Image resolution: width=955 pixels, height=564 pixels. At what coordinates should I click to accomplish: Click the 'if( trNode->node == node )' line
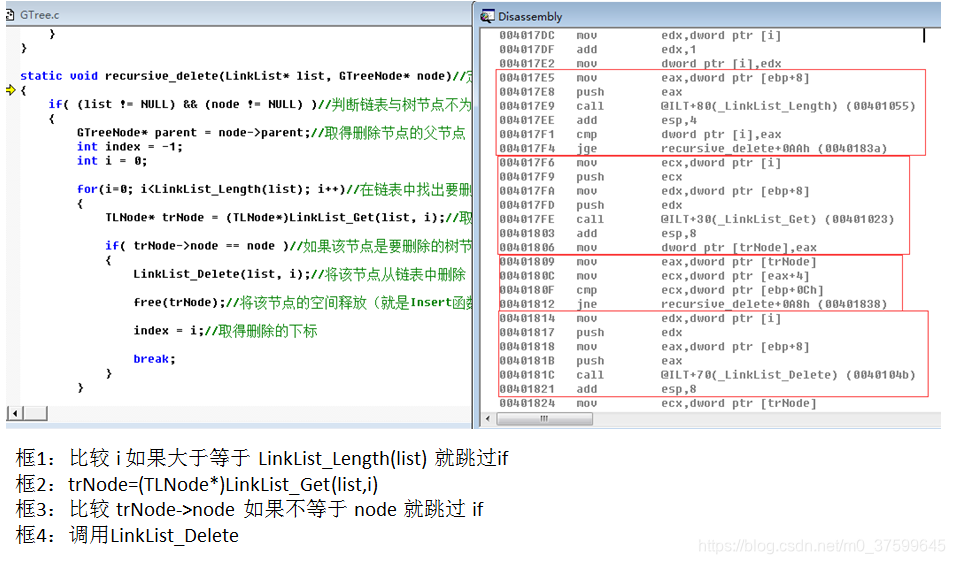[x=289, y=245]
